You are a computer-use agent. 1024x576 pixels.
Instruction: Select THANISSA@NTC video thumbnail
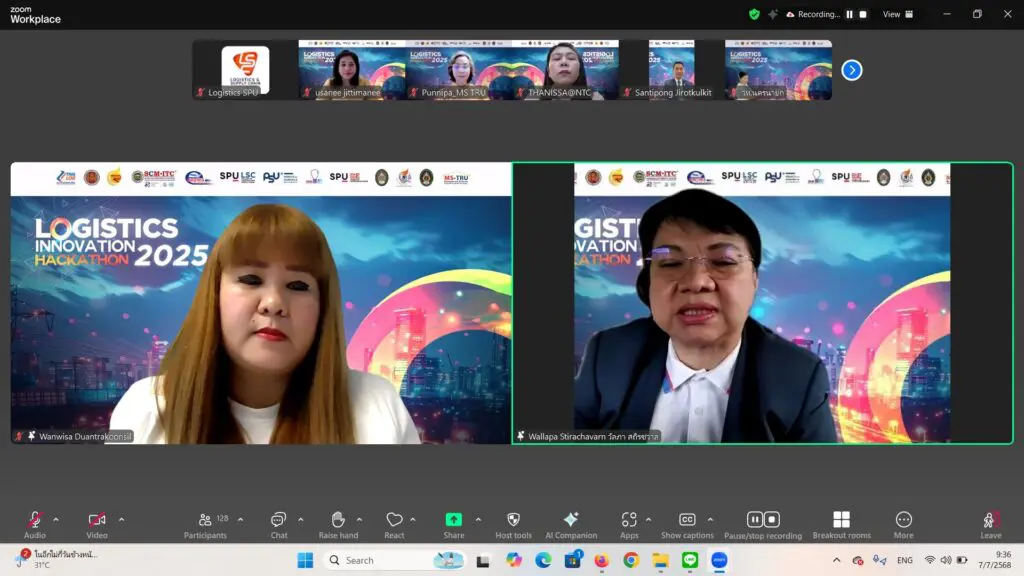(565, 70)
